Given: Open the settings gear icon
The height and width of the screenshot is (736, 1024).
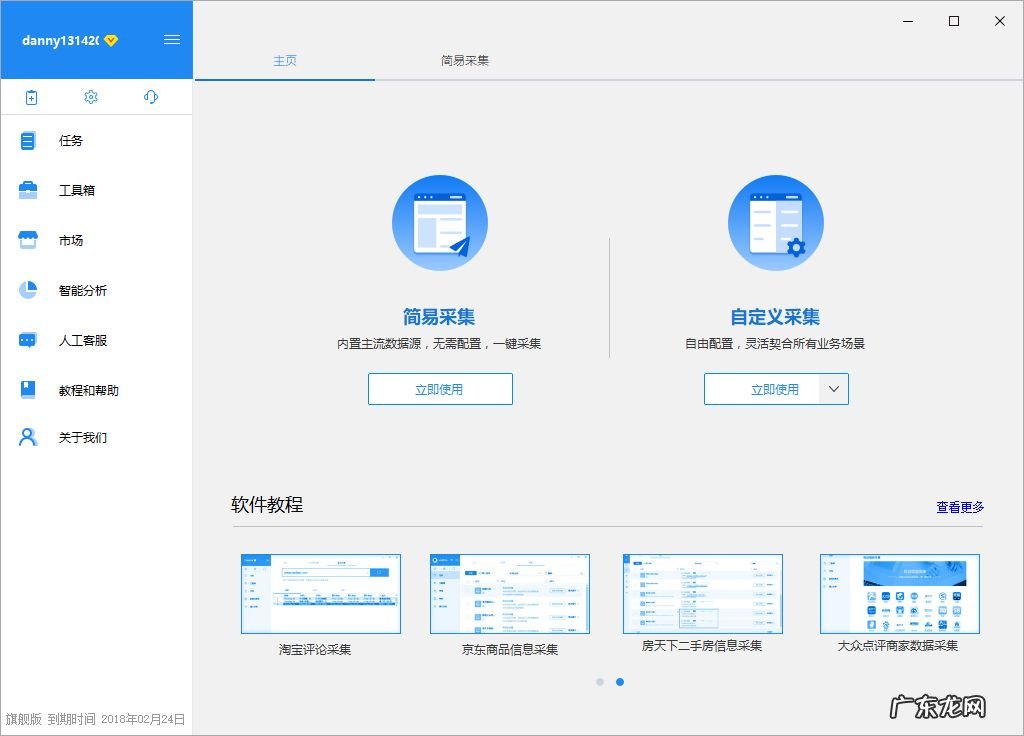Looking at the screenshot, I should coord(91,97).
